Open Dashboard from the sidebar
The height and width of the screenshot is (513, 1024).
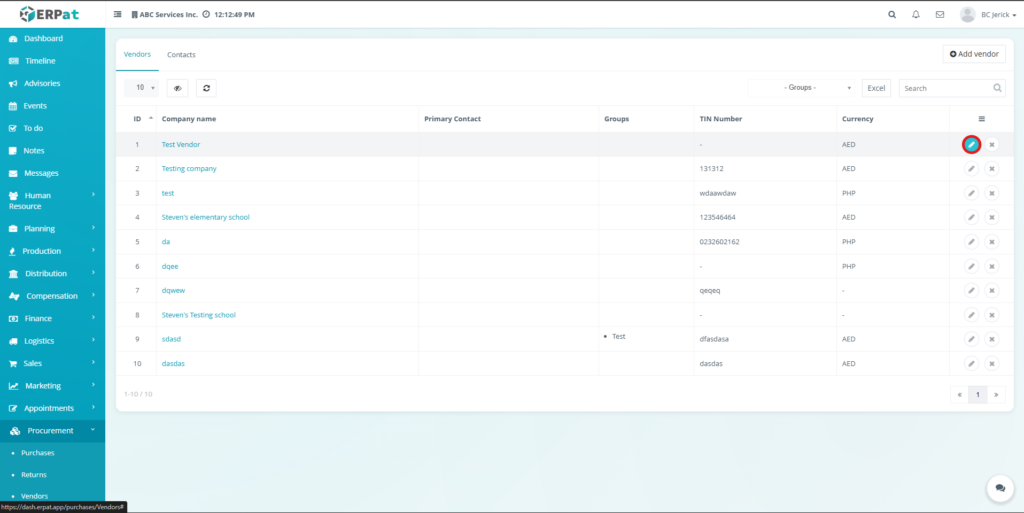(x=43, y=38)
